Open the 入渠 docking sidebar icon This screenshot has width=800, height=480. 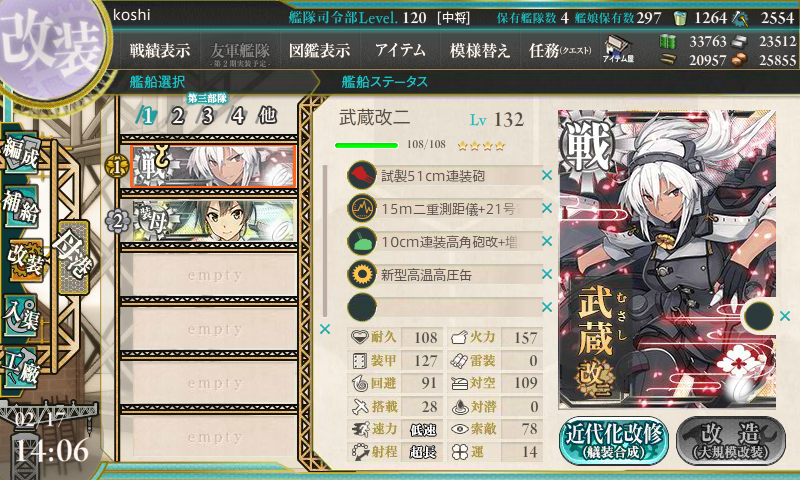[x=20, y=316]
